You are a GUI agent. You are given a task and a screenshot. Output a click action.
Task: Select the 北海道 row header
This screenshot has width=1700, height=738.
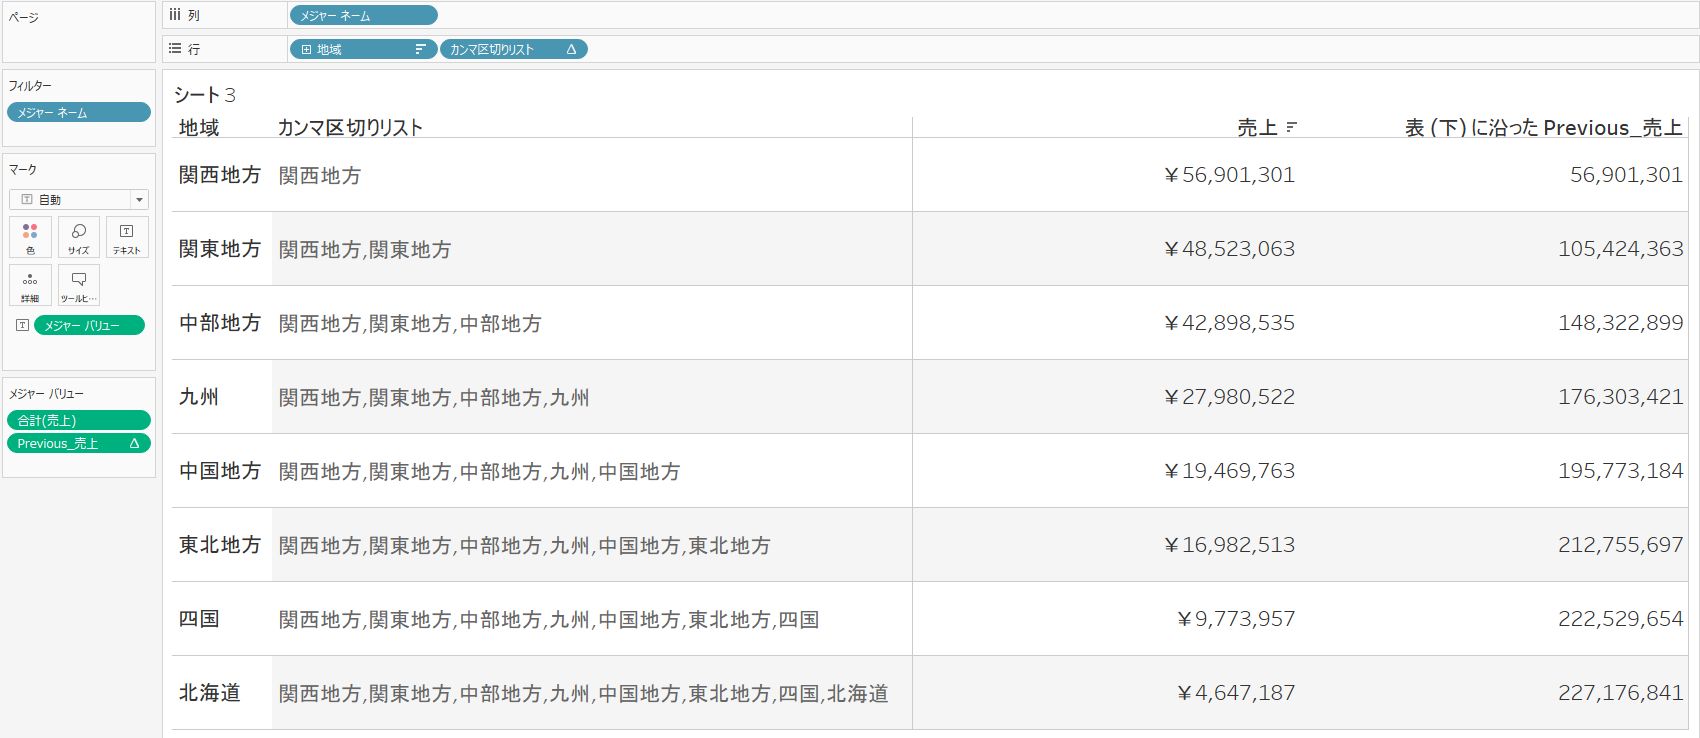[x=210, y=693]
